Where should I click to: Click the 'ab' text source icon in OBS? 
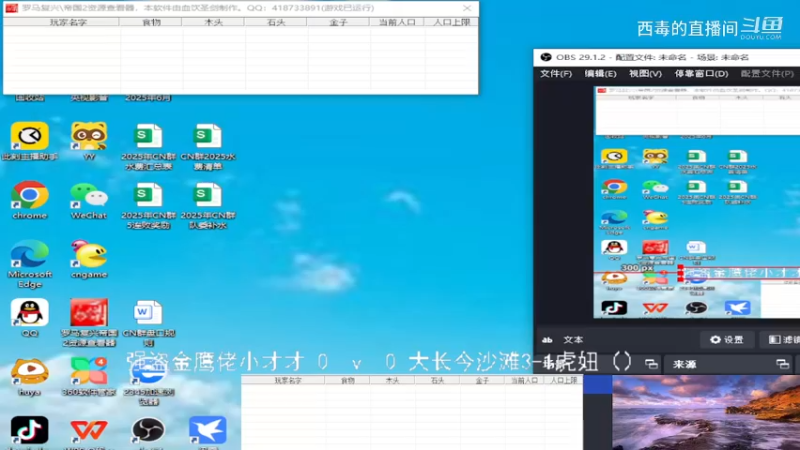pos(547,340)
